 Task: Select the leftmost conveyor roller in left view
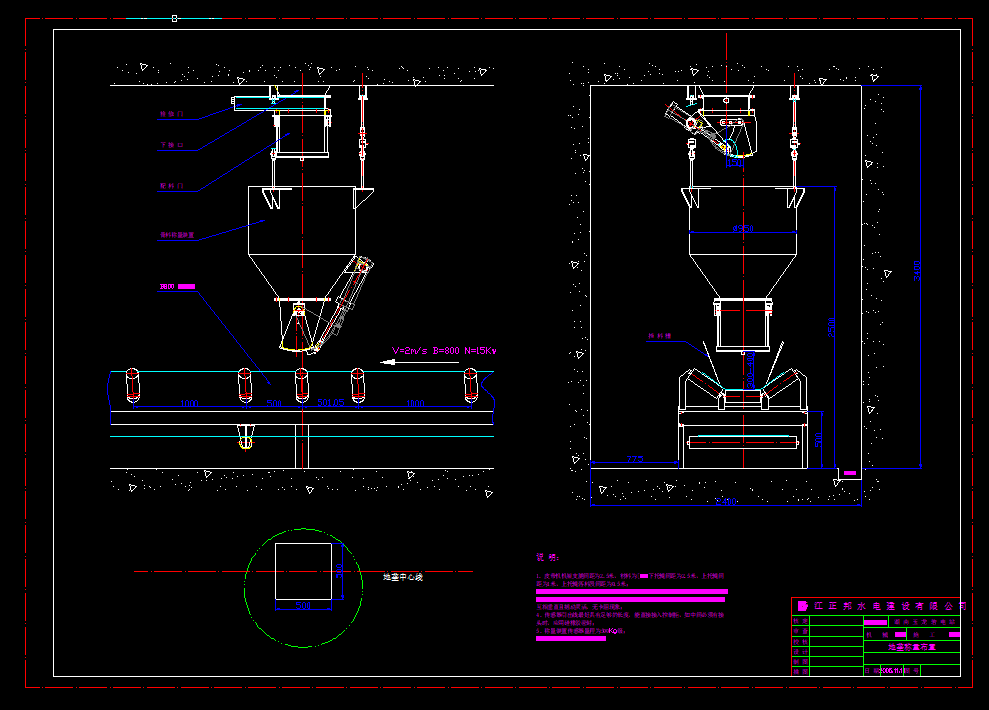(x=133, y=384)
